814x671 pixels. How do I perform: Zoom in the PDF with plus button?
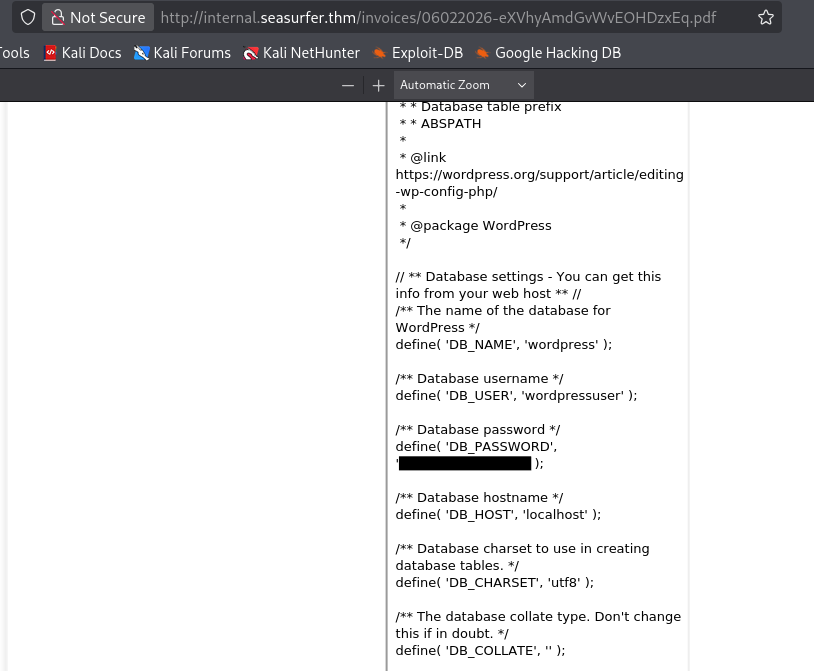pos(378,86)
